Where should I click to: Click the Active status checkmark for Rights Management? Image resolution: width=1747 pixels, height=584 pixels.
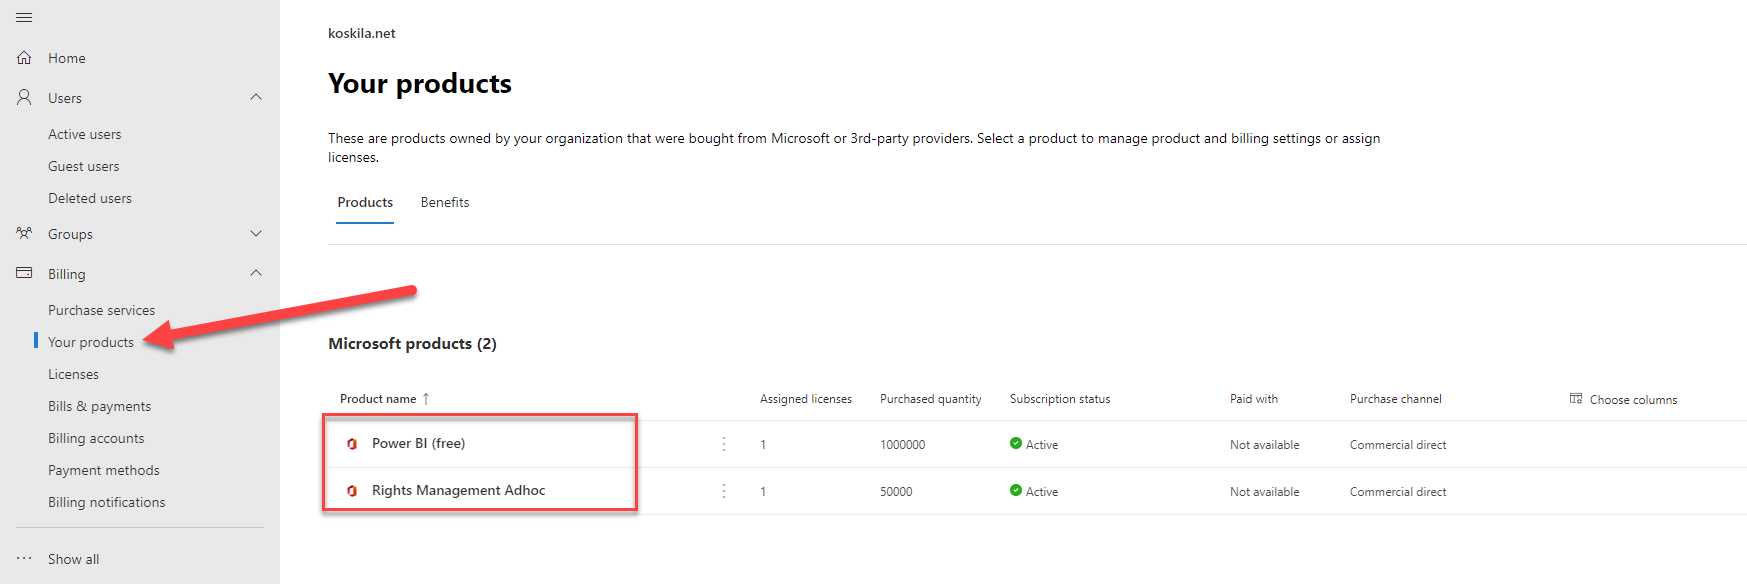[1016, 490]
